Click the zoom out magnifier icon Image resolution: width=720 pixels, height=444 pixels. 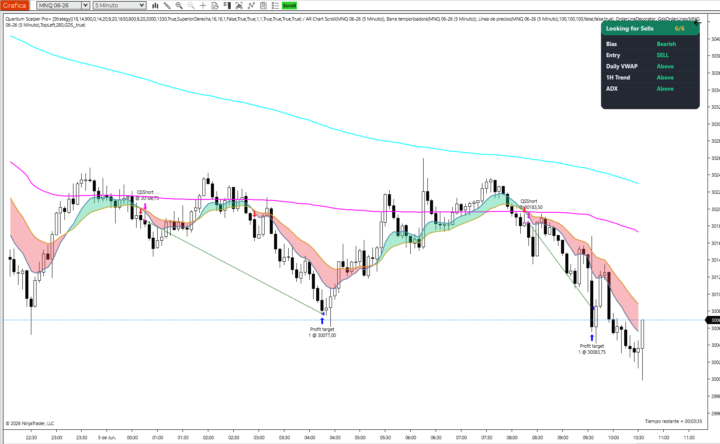[191, 6]
